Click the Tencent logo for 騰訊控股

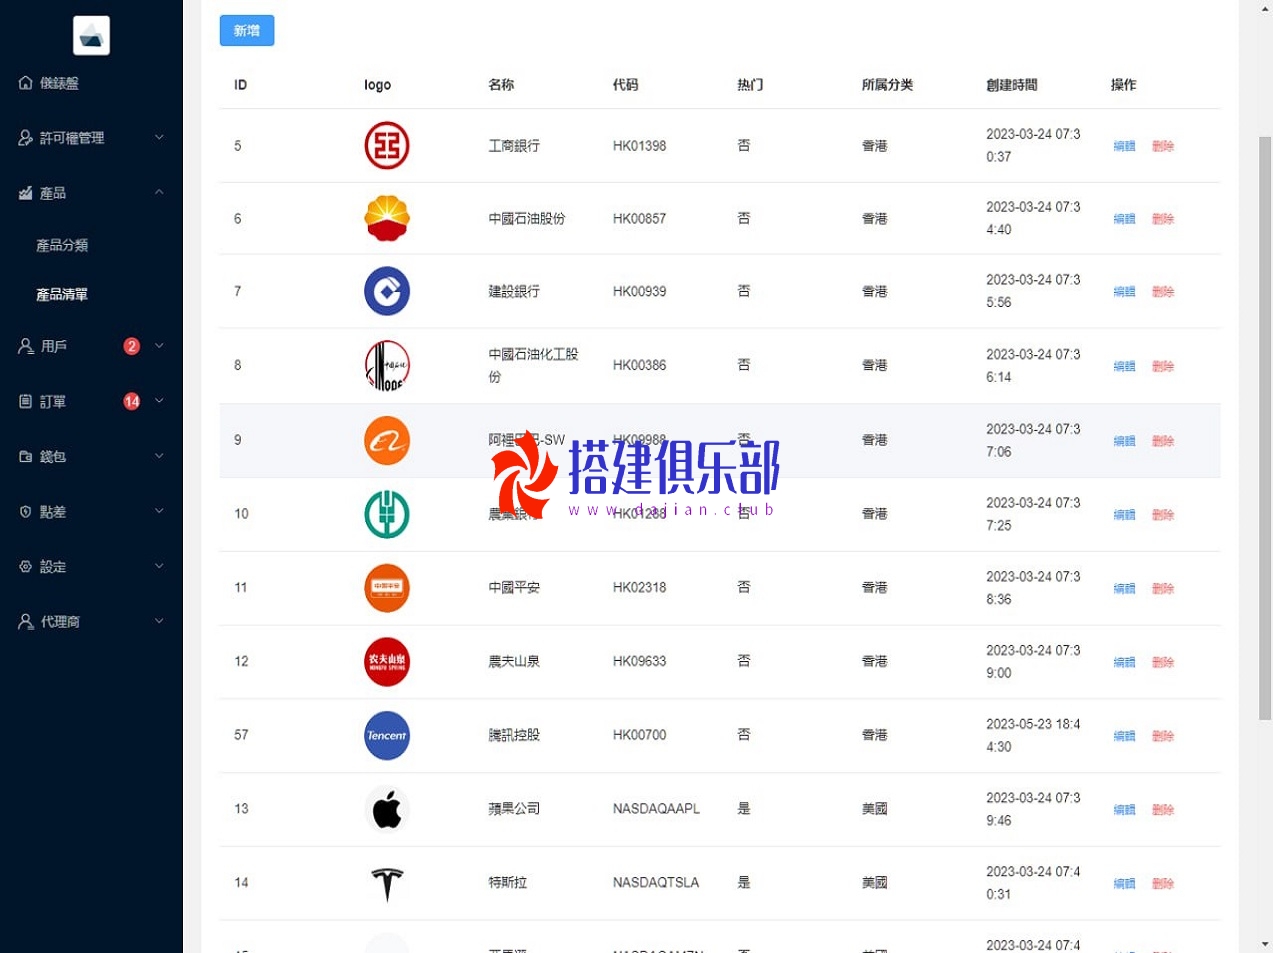pos(387,735)
